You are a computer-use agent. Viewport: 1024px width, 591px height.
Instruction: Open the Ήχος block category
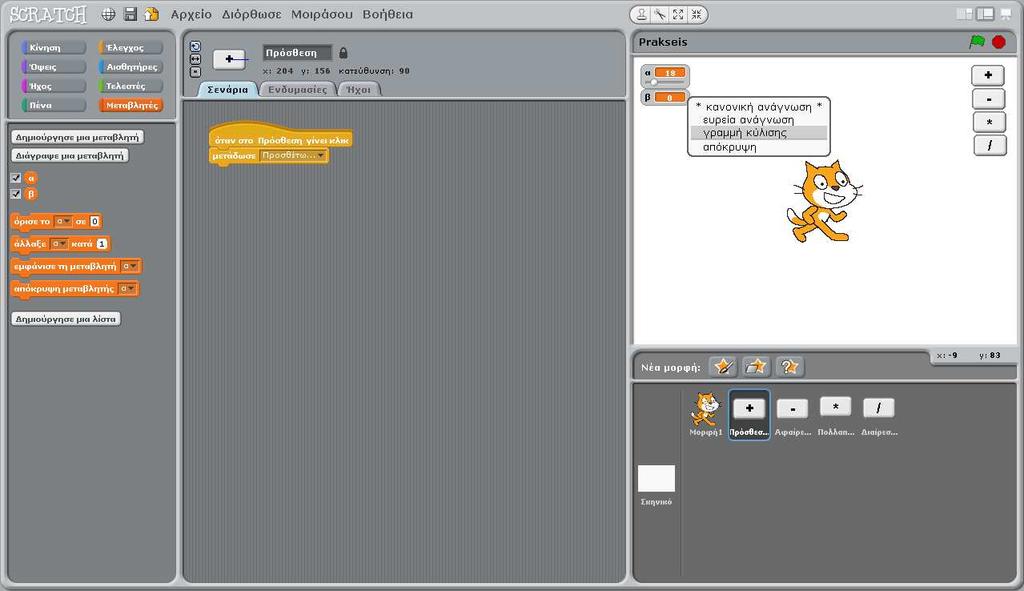tap(54, 86)
